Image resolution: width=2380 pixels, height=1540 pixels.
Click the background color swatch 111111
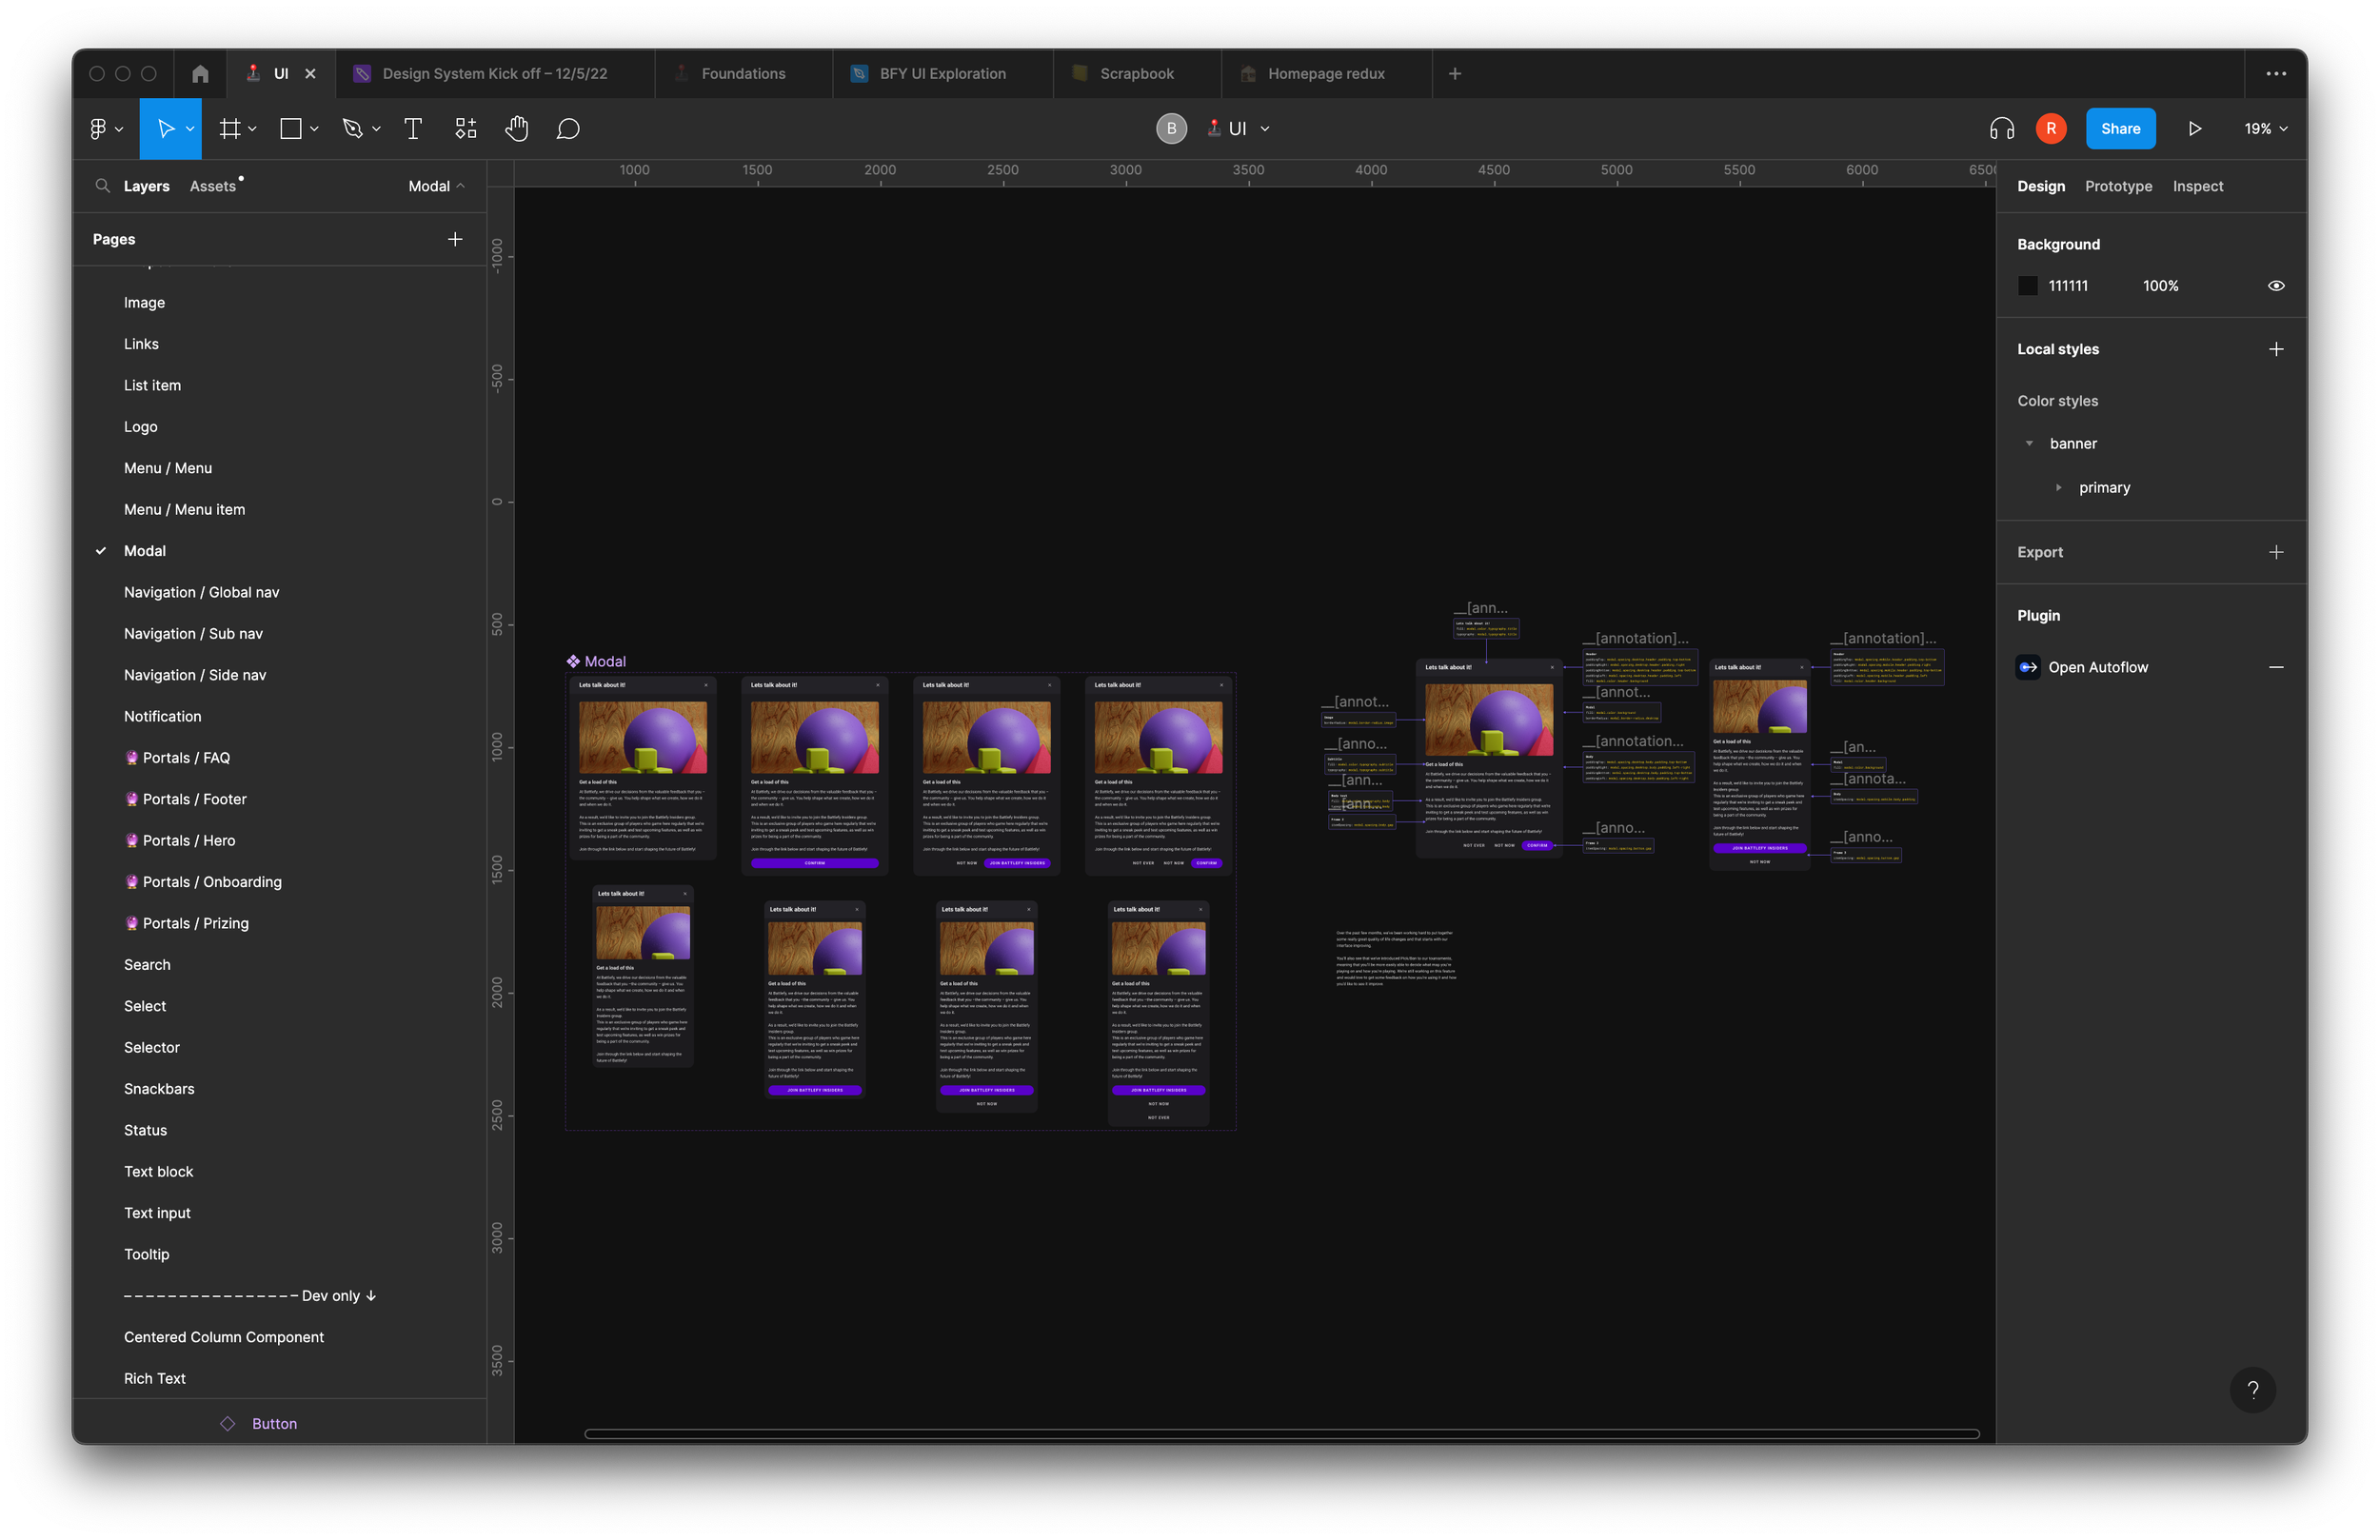tap(2027, 286)
